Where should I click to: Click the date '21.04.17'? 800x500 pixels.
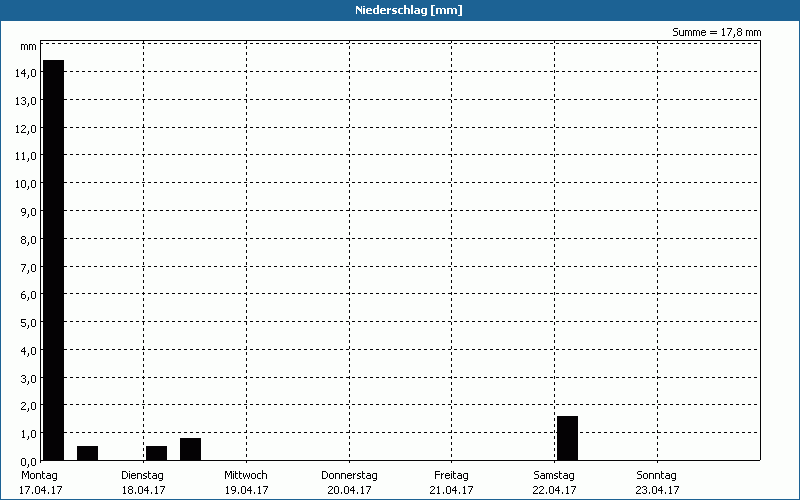(452, 490)
